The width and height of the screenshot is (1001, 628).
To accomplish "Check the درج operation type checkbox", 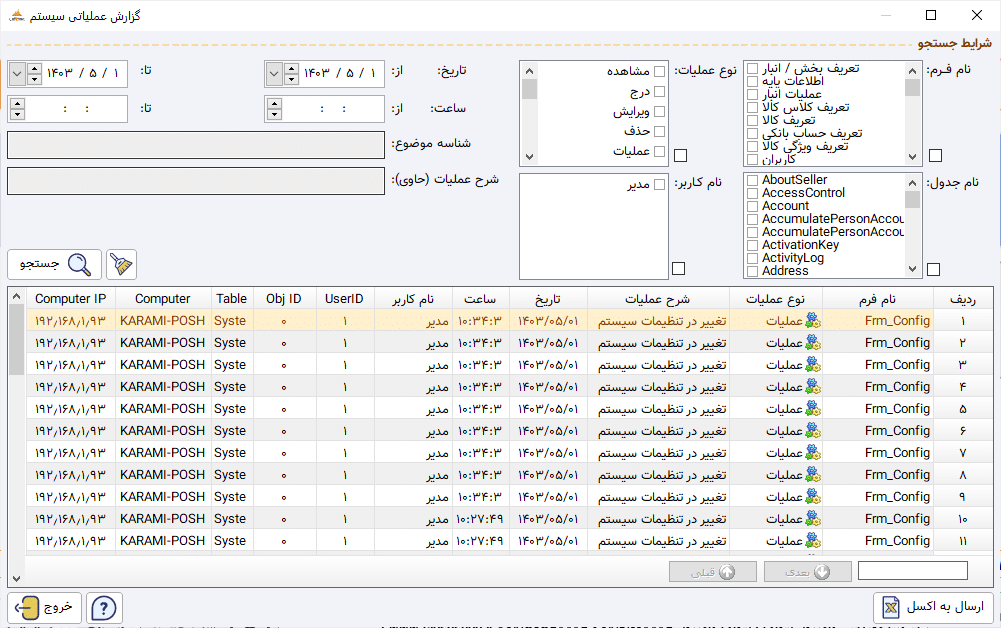I will pos(659,92).
